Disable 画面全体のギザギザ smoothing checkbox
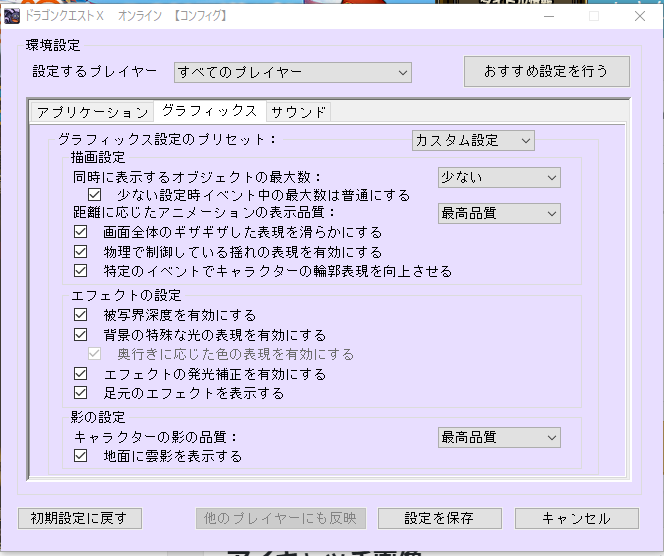Viewport: 664px width, 556px height. pos(81,232)
